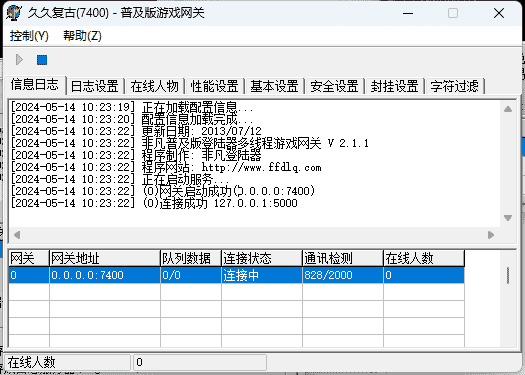Select gateway address cell 0.0.0.0:7400

(x=105, y=275)
